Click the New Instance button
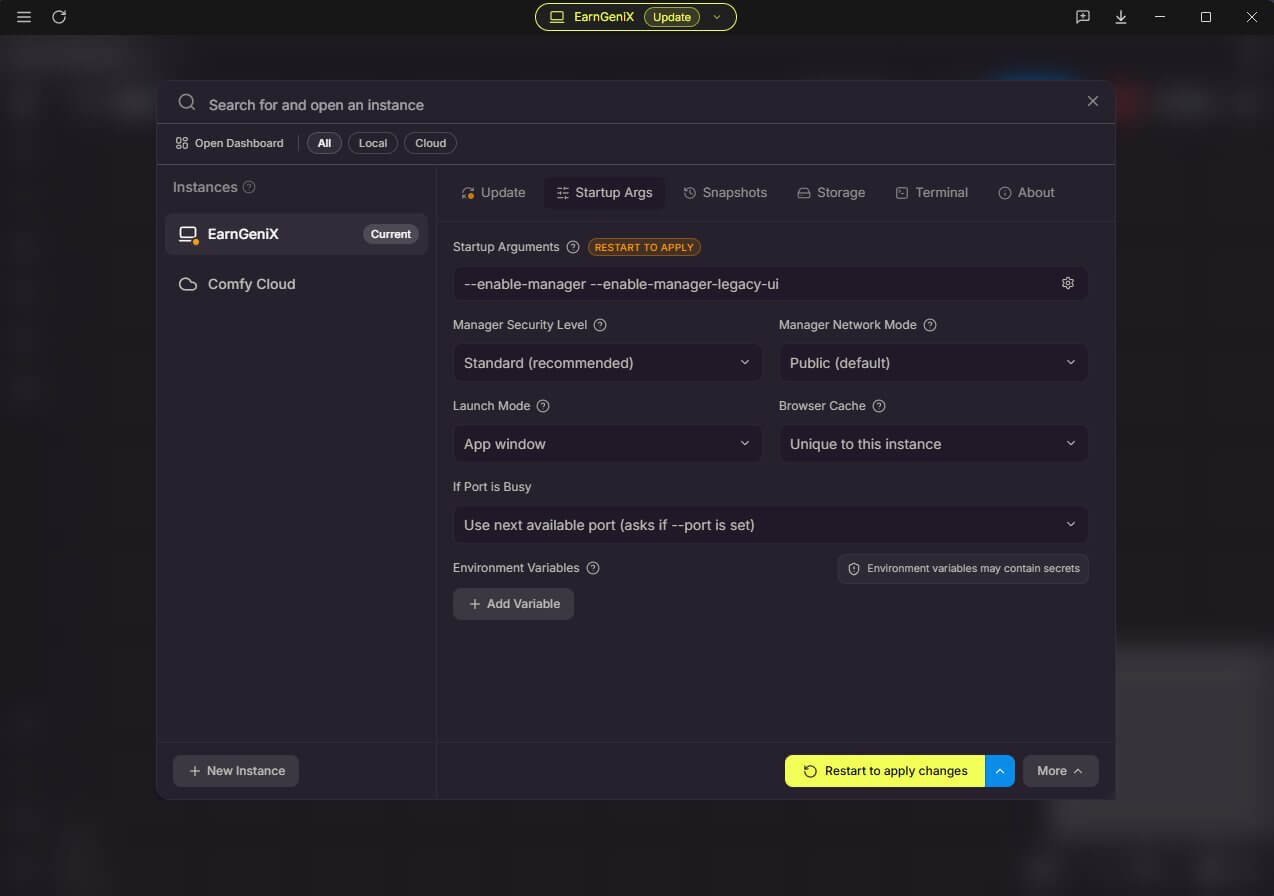Image resolution: width=1274 pixels, height=896 pixels. pyautogui.click(x=236, y=771)
